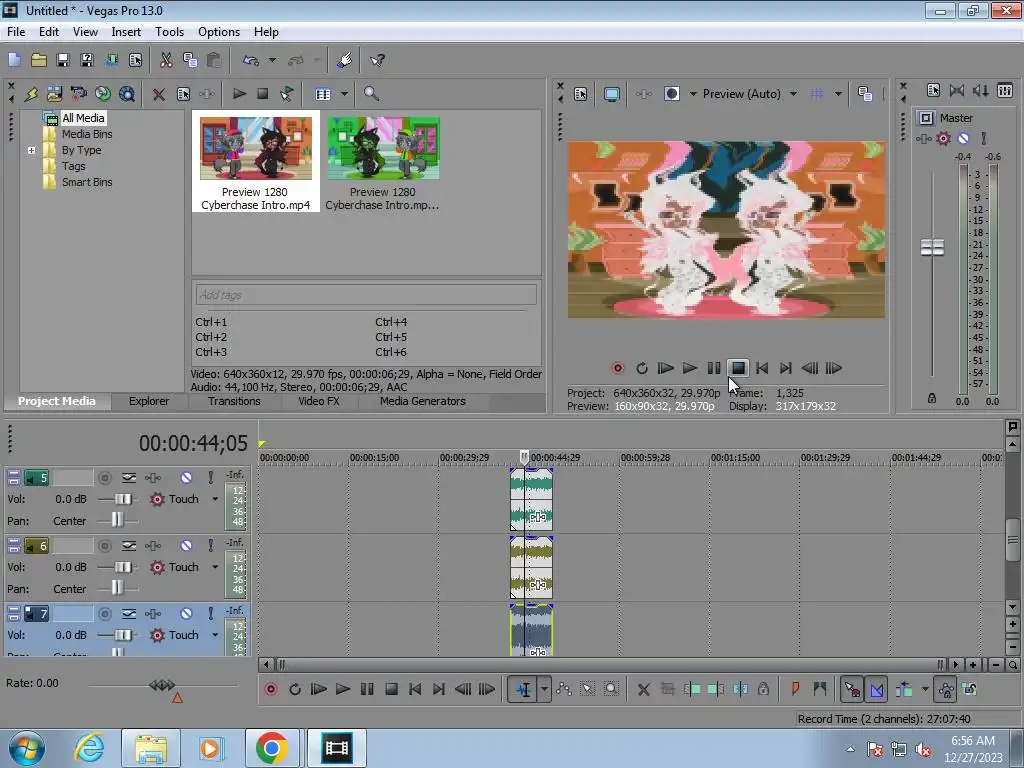Open the Preview (Auto) quality dropdown
The width and height of the screenshot is (1024, 768).
793,94
